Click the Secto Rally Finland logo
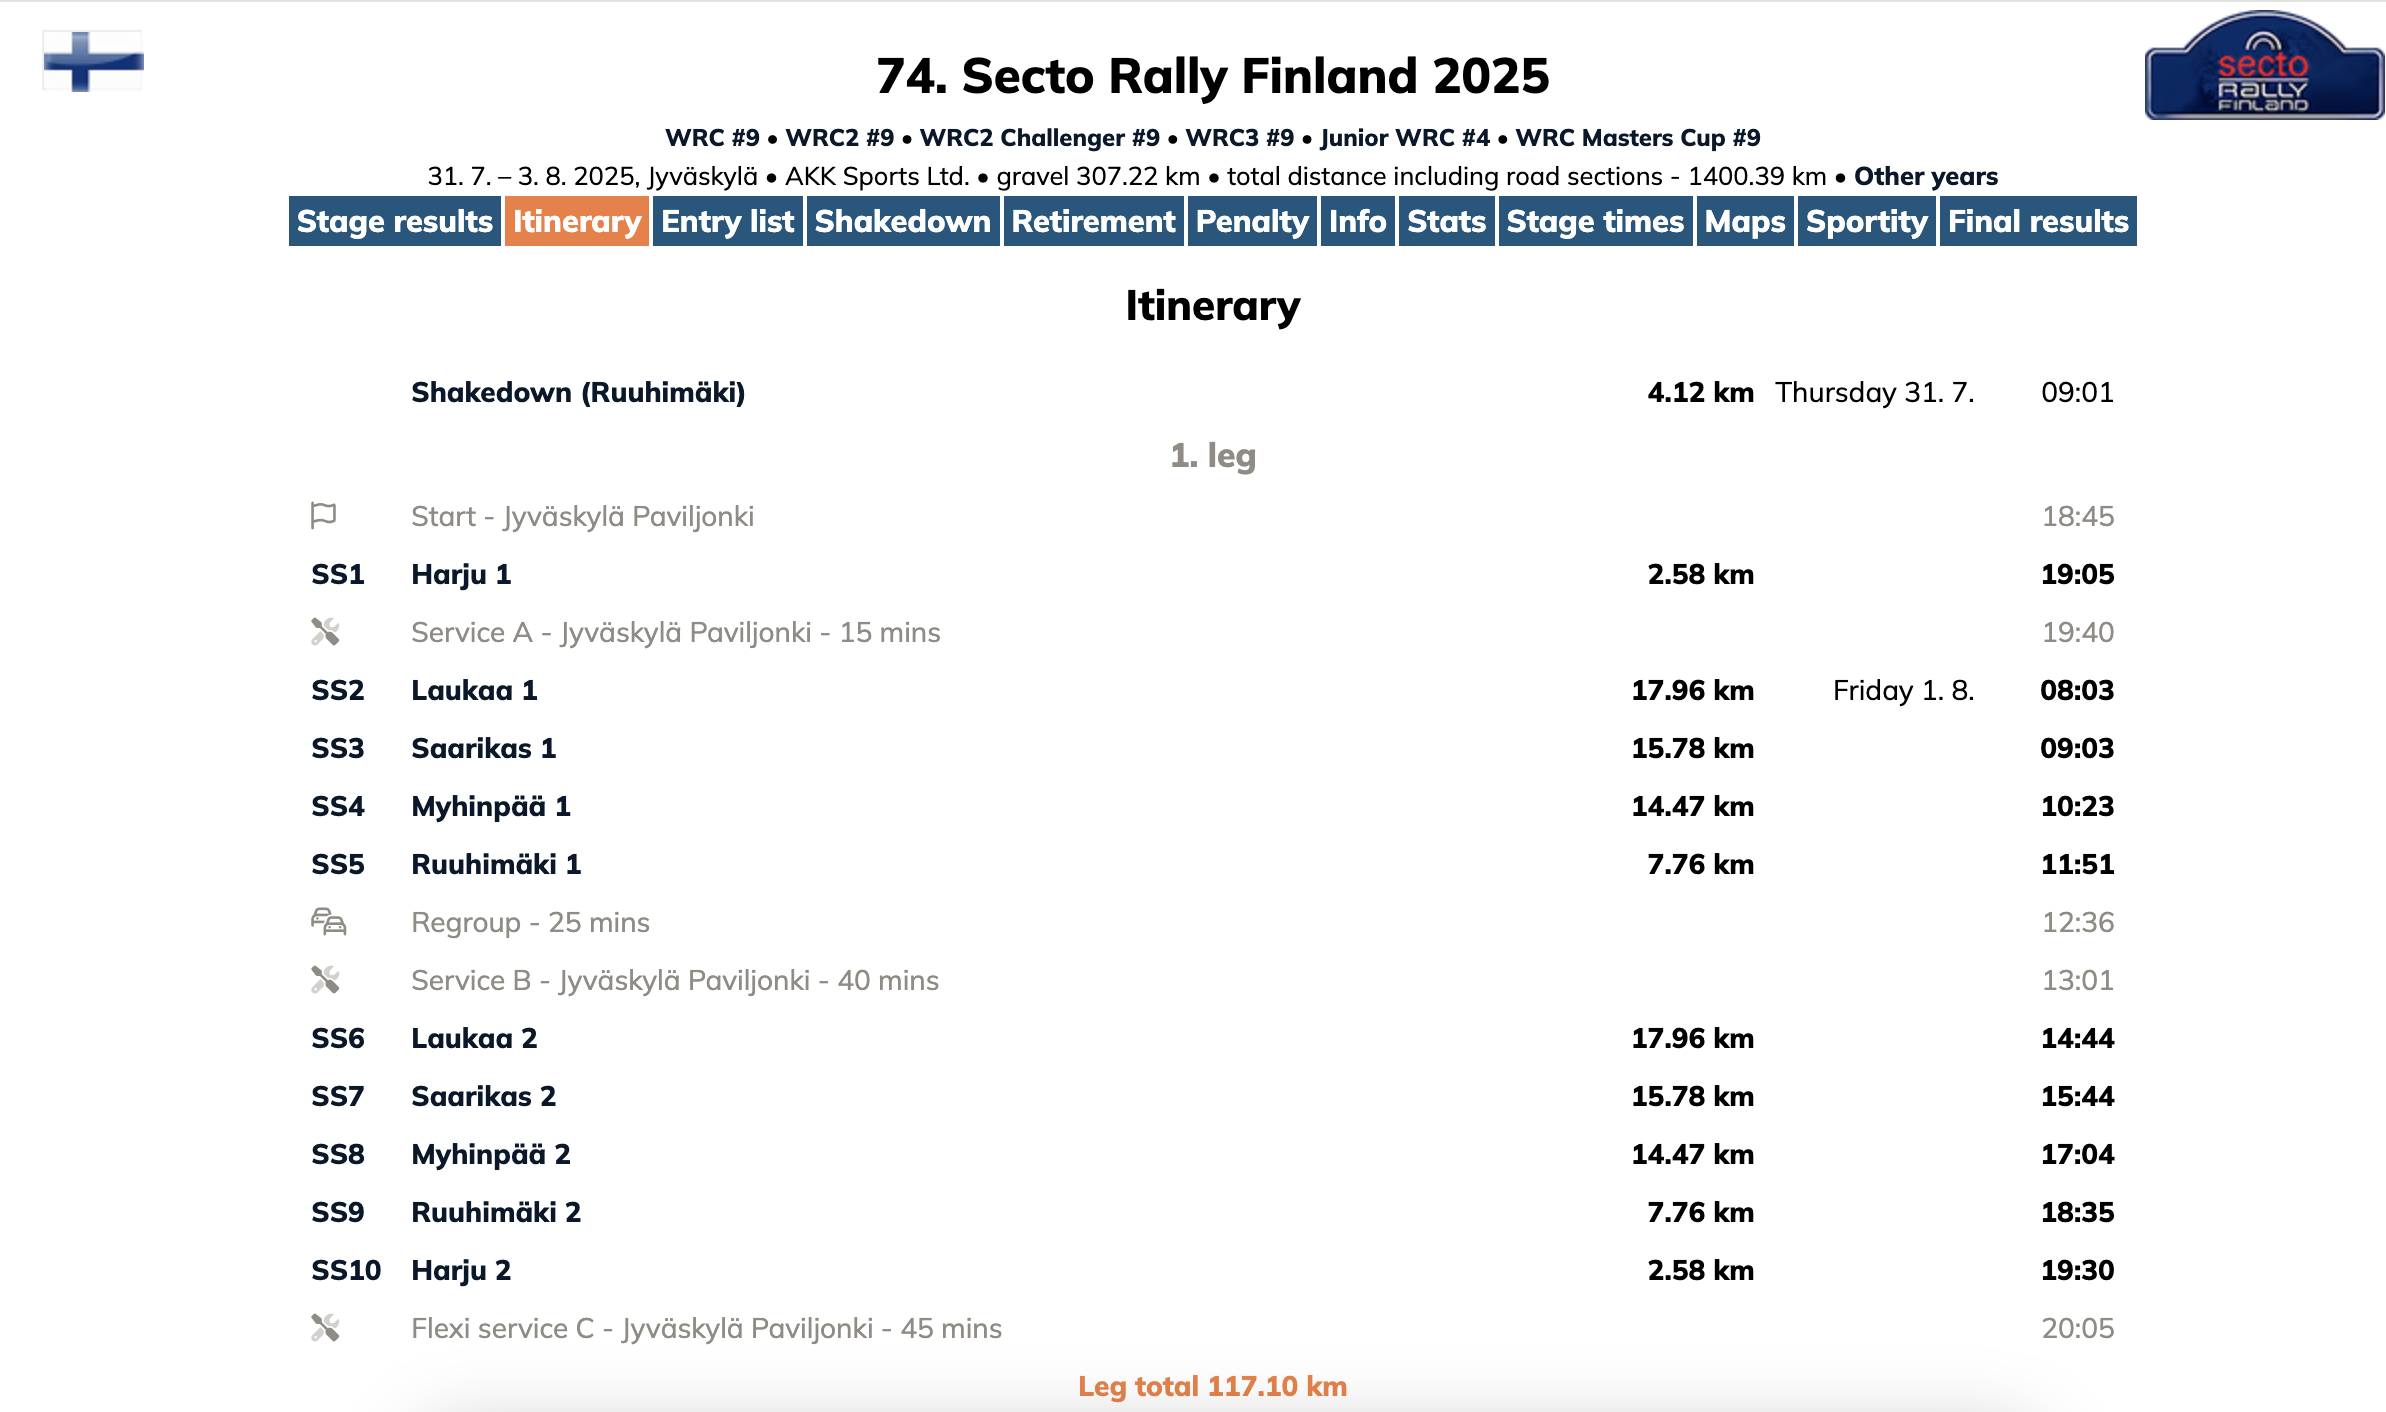 tap(2263, 67)
